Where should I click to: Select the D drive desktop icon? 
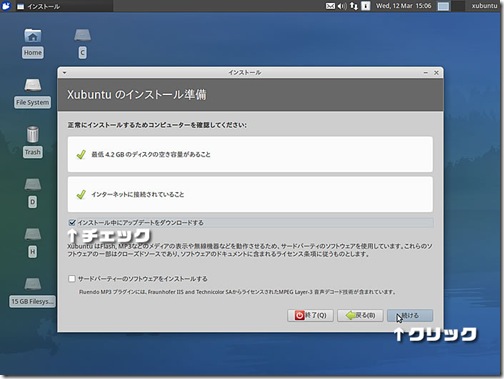coord(32,193)
